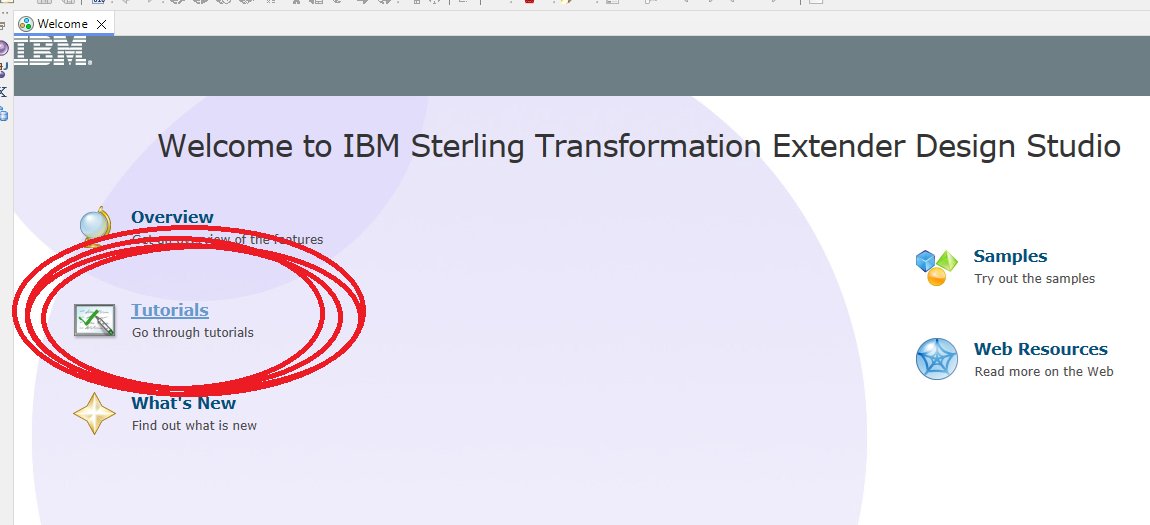Click the Samples colored shapes icon
Viewport: 1150px width, 525px height.
point(937,268)
